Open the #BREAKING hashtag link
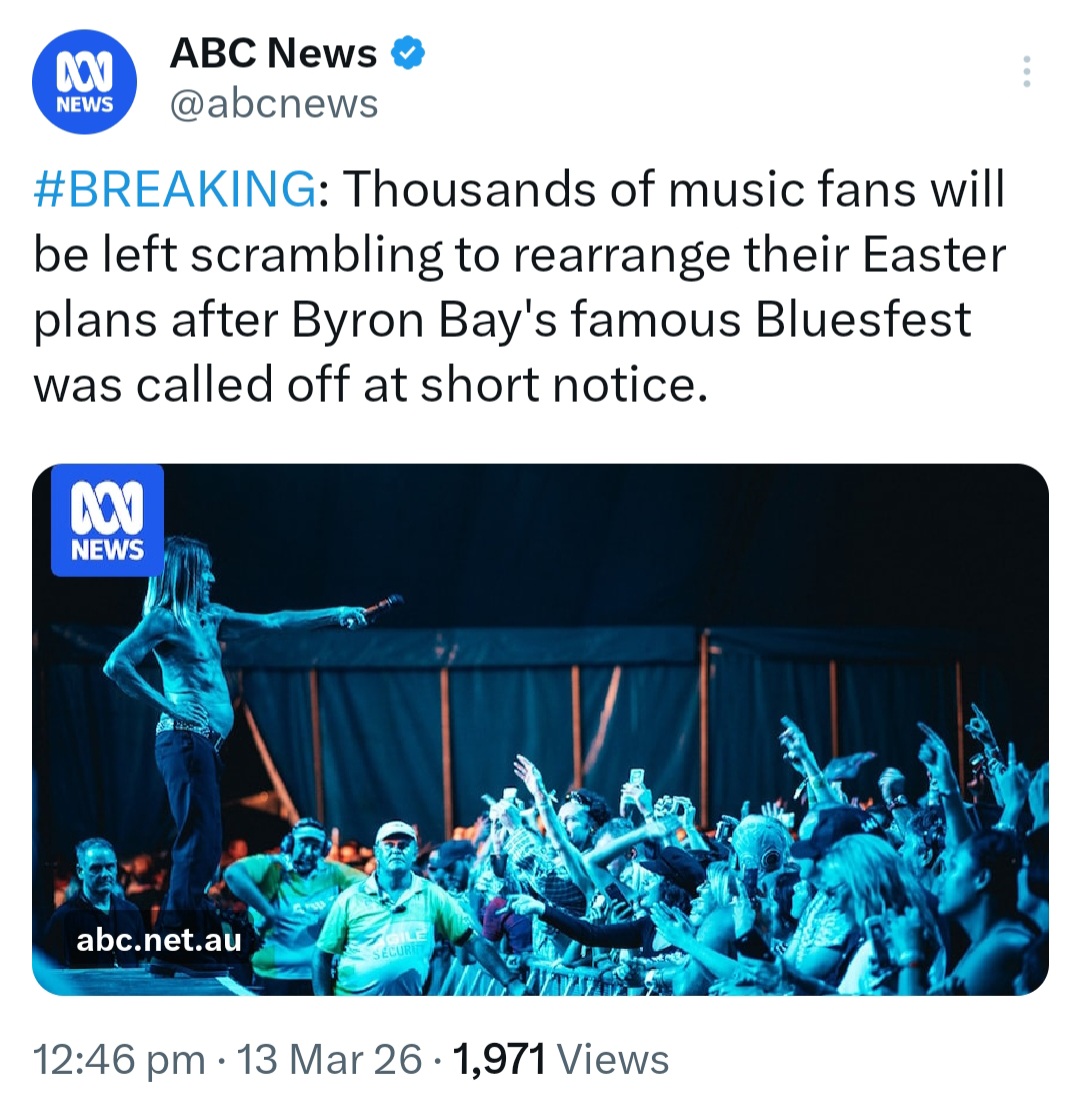 click(174, 190)
